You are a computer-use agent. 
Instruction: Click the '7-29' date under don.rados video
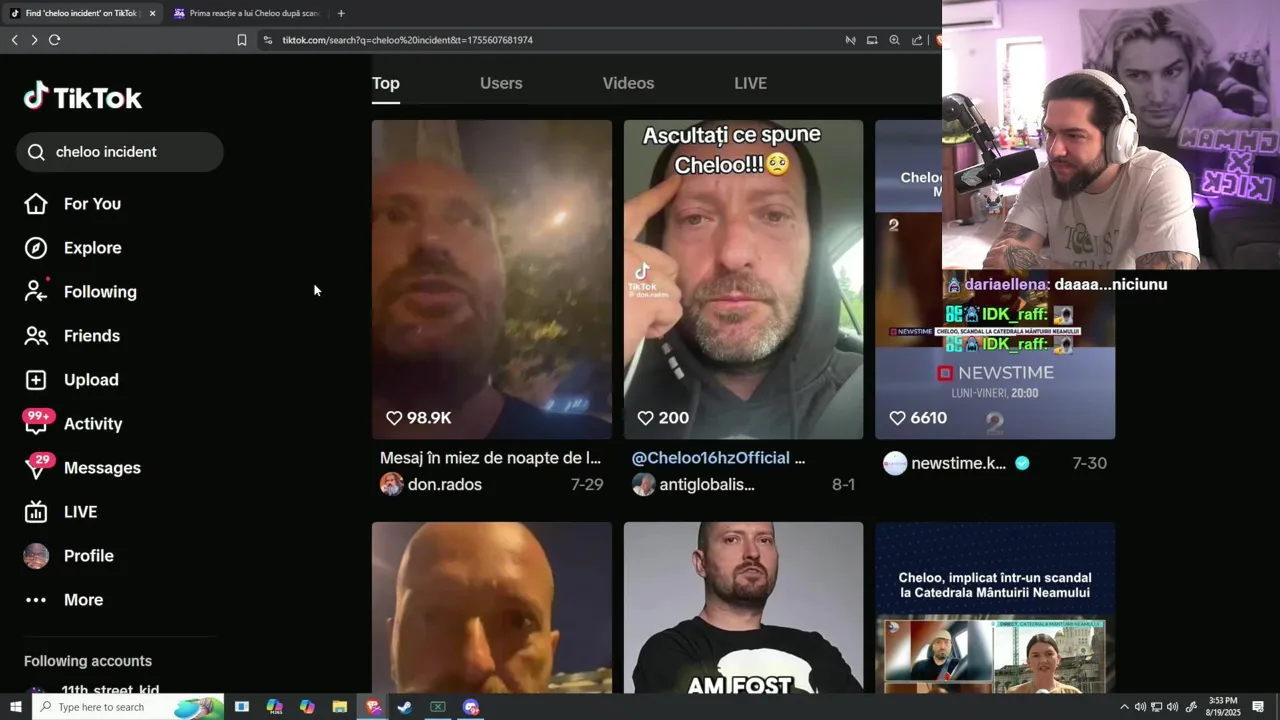pyautogui.click(x=587, y=485)
